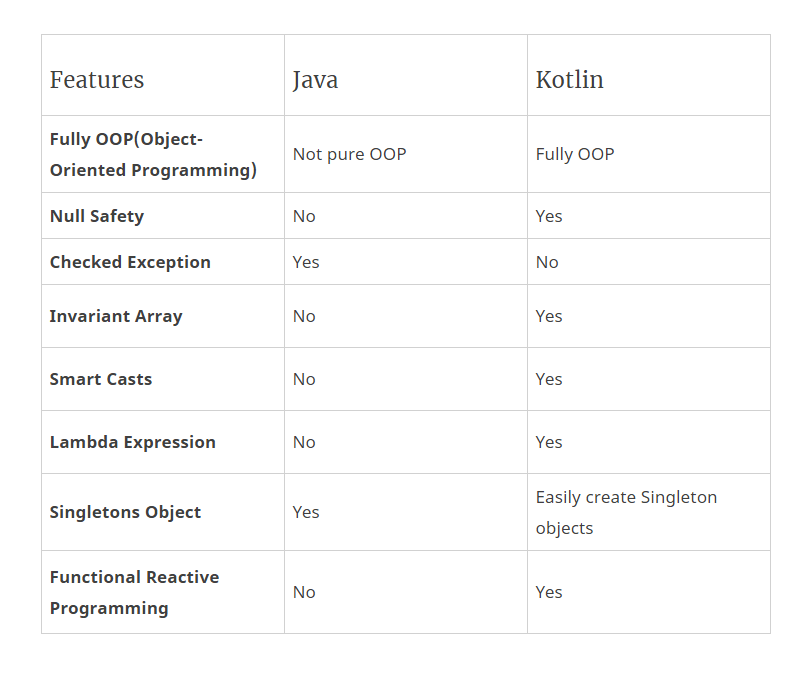This screenshot has height=677, width=800.
Task: Click the "Not pure OOP" Java cell
Action: (x=349, y=154)
